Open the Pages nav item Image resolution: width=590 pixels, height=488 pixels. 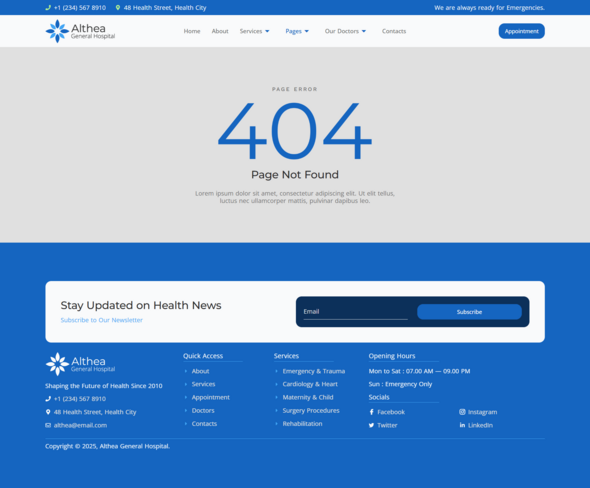[x=293, y=31]
